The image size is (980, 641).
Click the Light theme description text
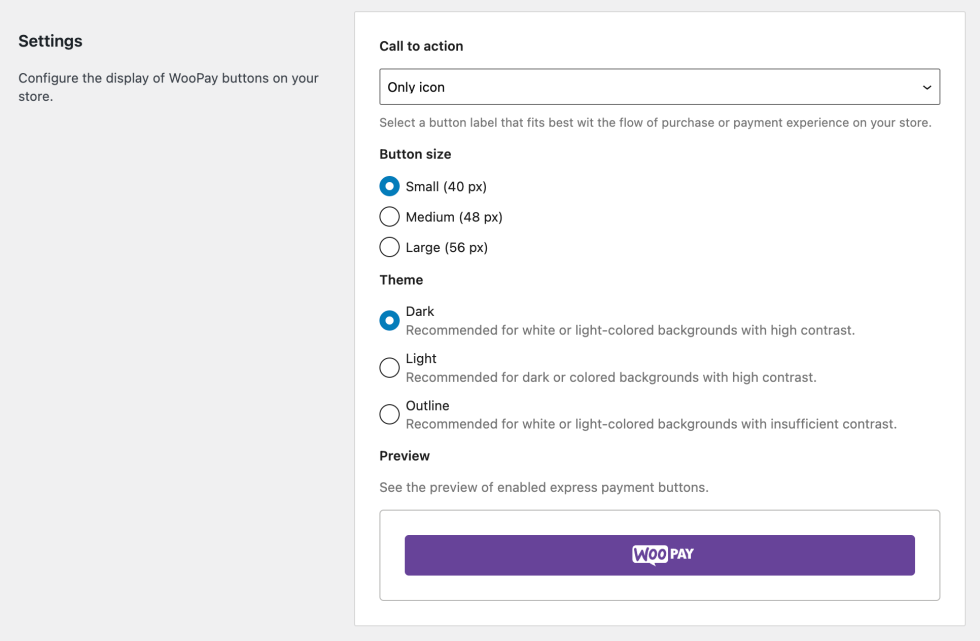coord(611,378)
